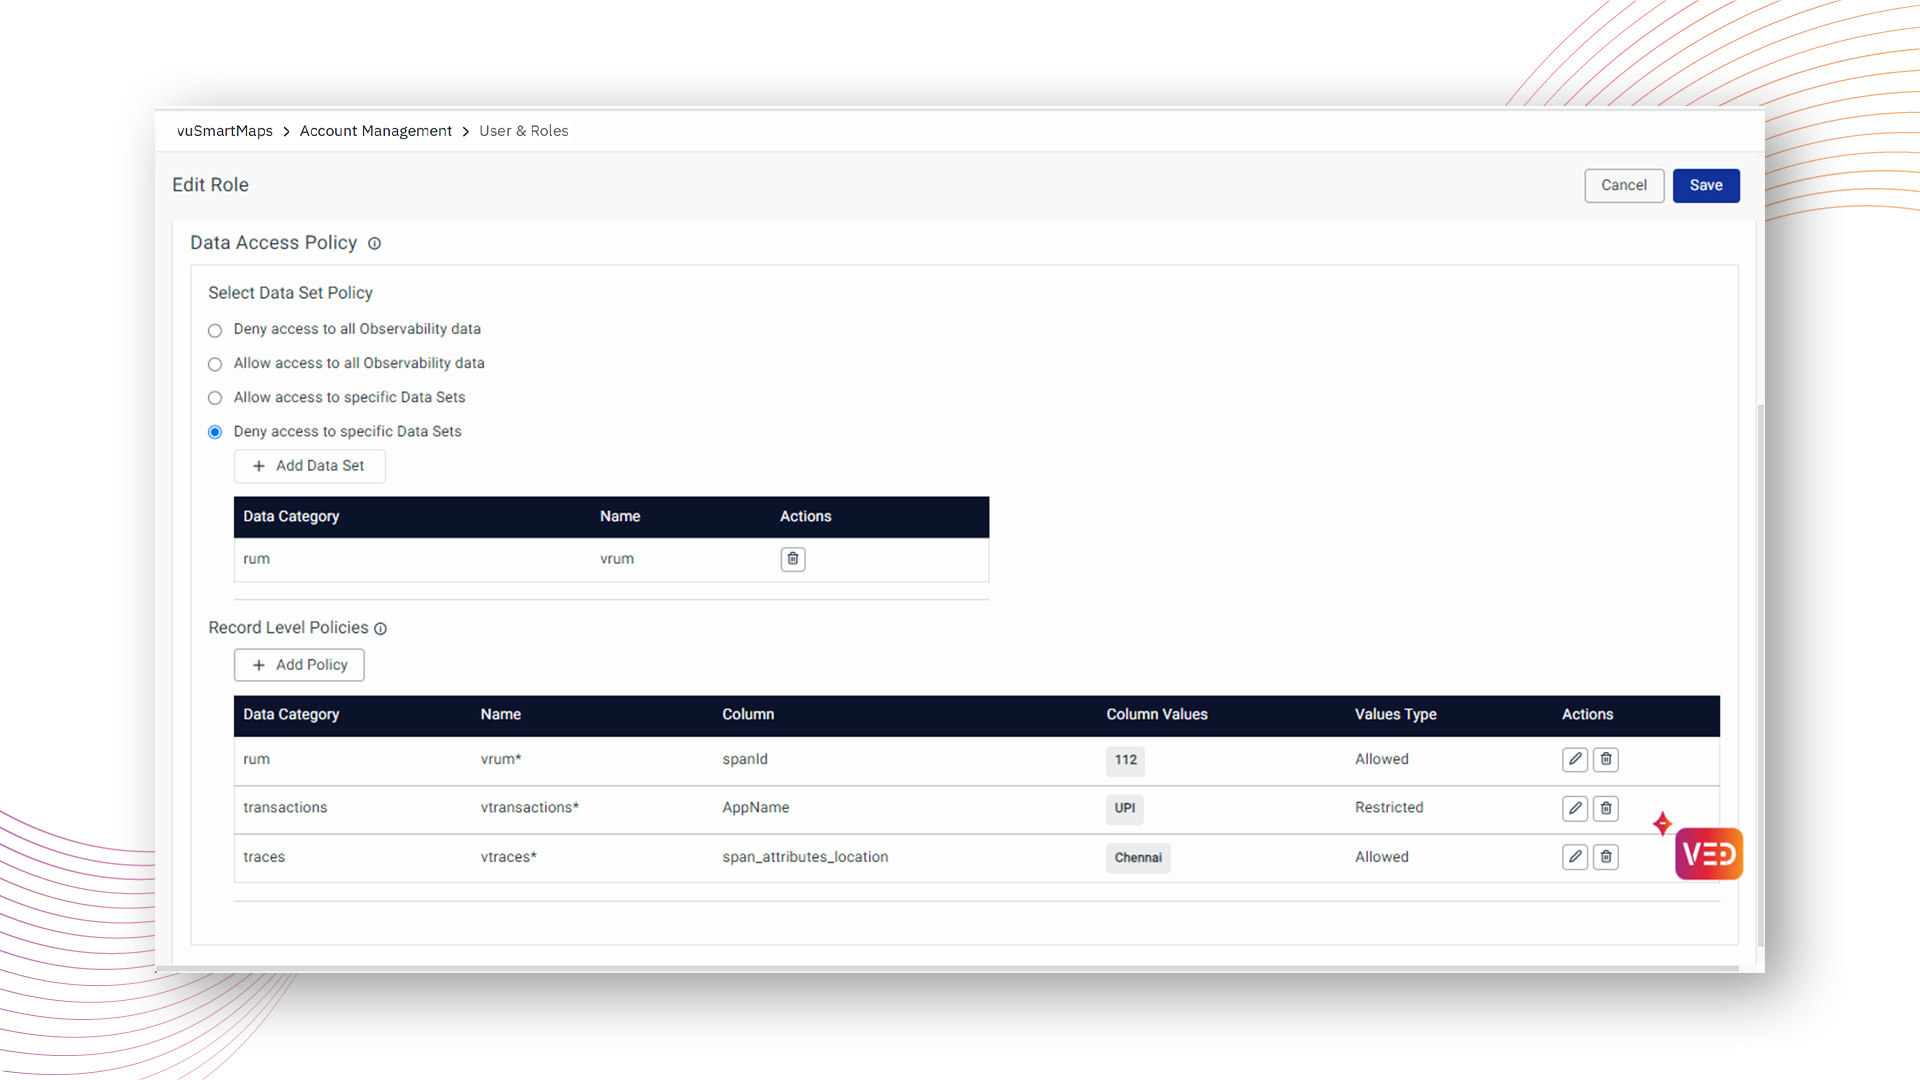
Task: Click the Add Data Set button
Action: click(x=309, y=466)
